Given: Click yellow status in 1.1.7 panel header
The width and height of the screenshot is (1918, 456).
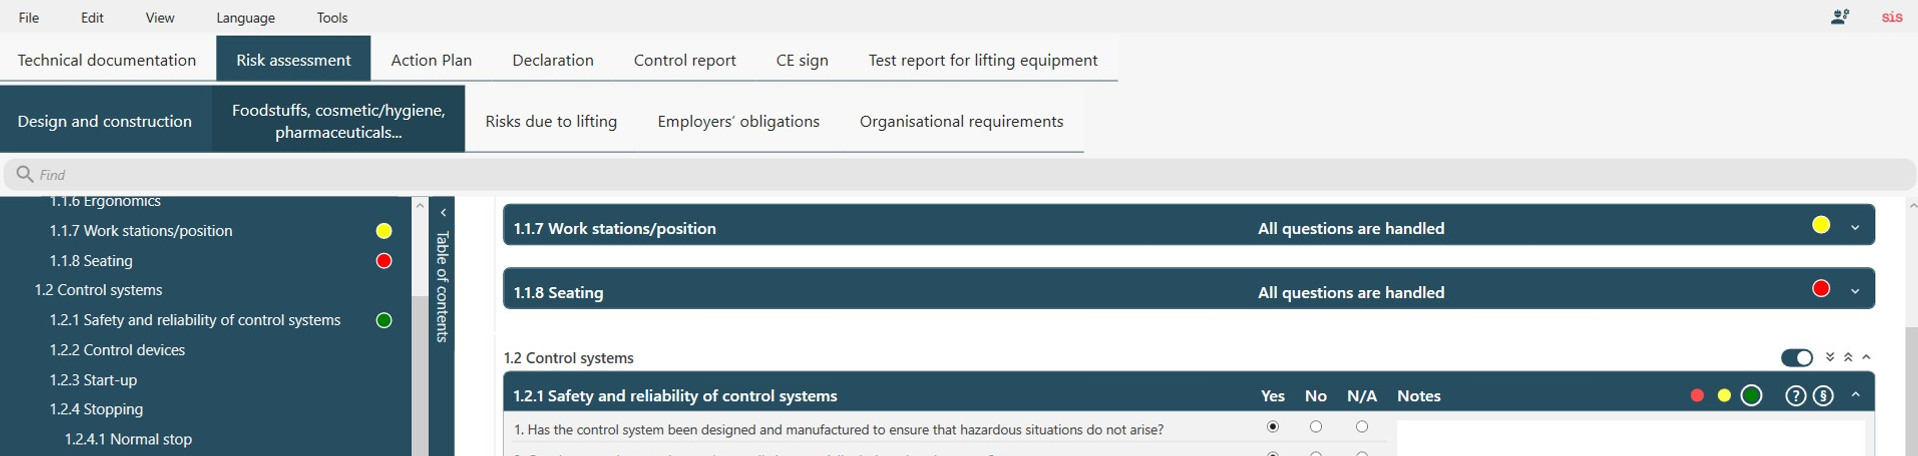Looking at the screenshot, I should 1821,225.
